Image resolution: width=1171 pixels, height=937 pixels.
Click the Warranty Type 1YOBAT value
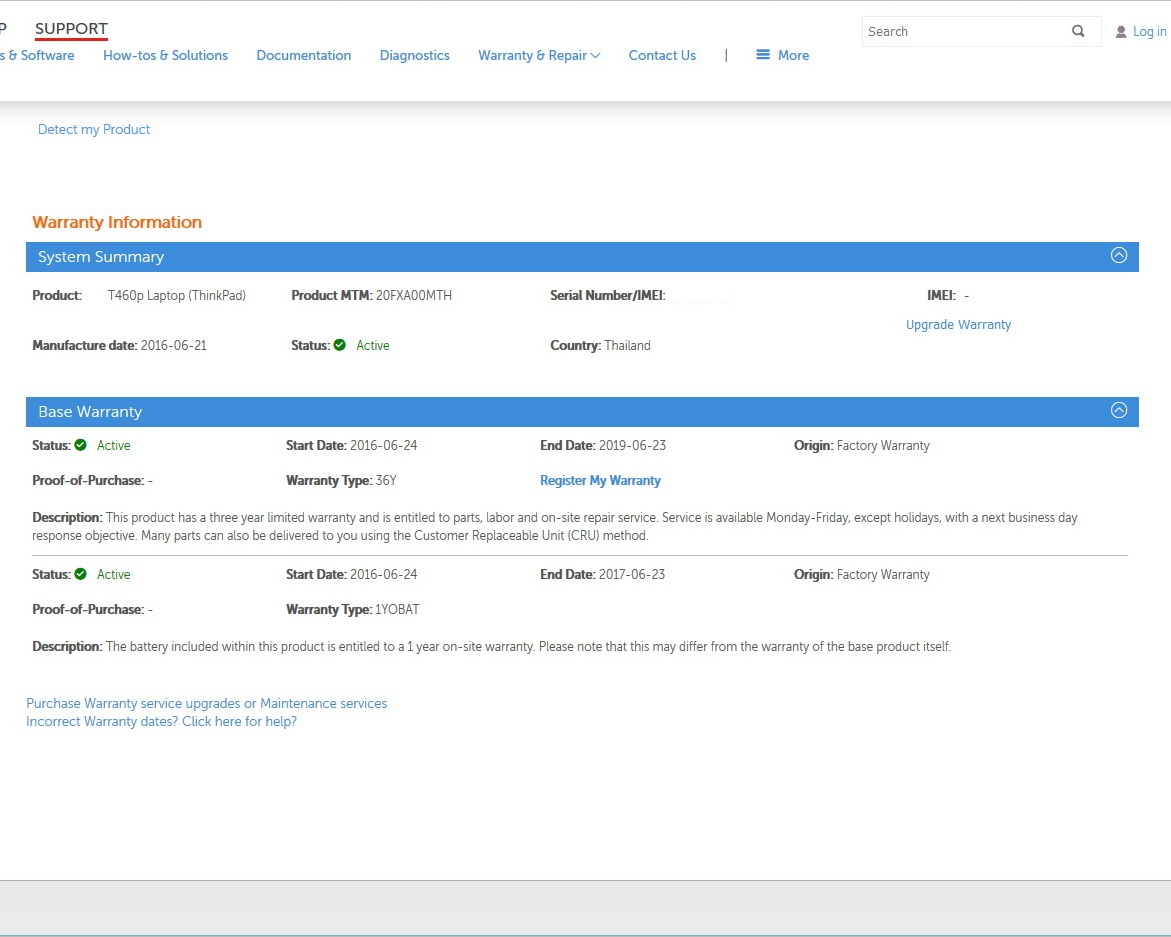[x=397, y=609]
